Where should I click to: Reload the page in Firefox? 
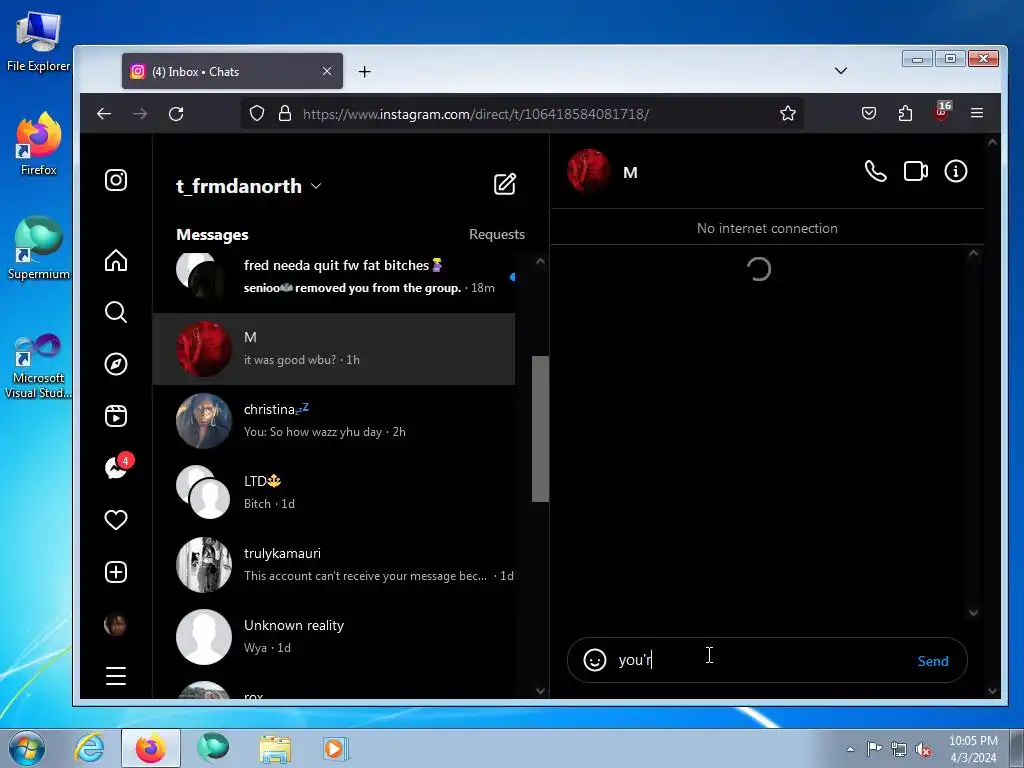pyautogui.click(x=176, y=114)
